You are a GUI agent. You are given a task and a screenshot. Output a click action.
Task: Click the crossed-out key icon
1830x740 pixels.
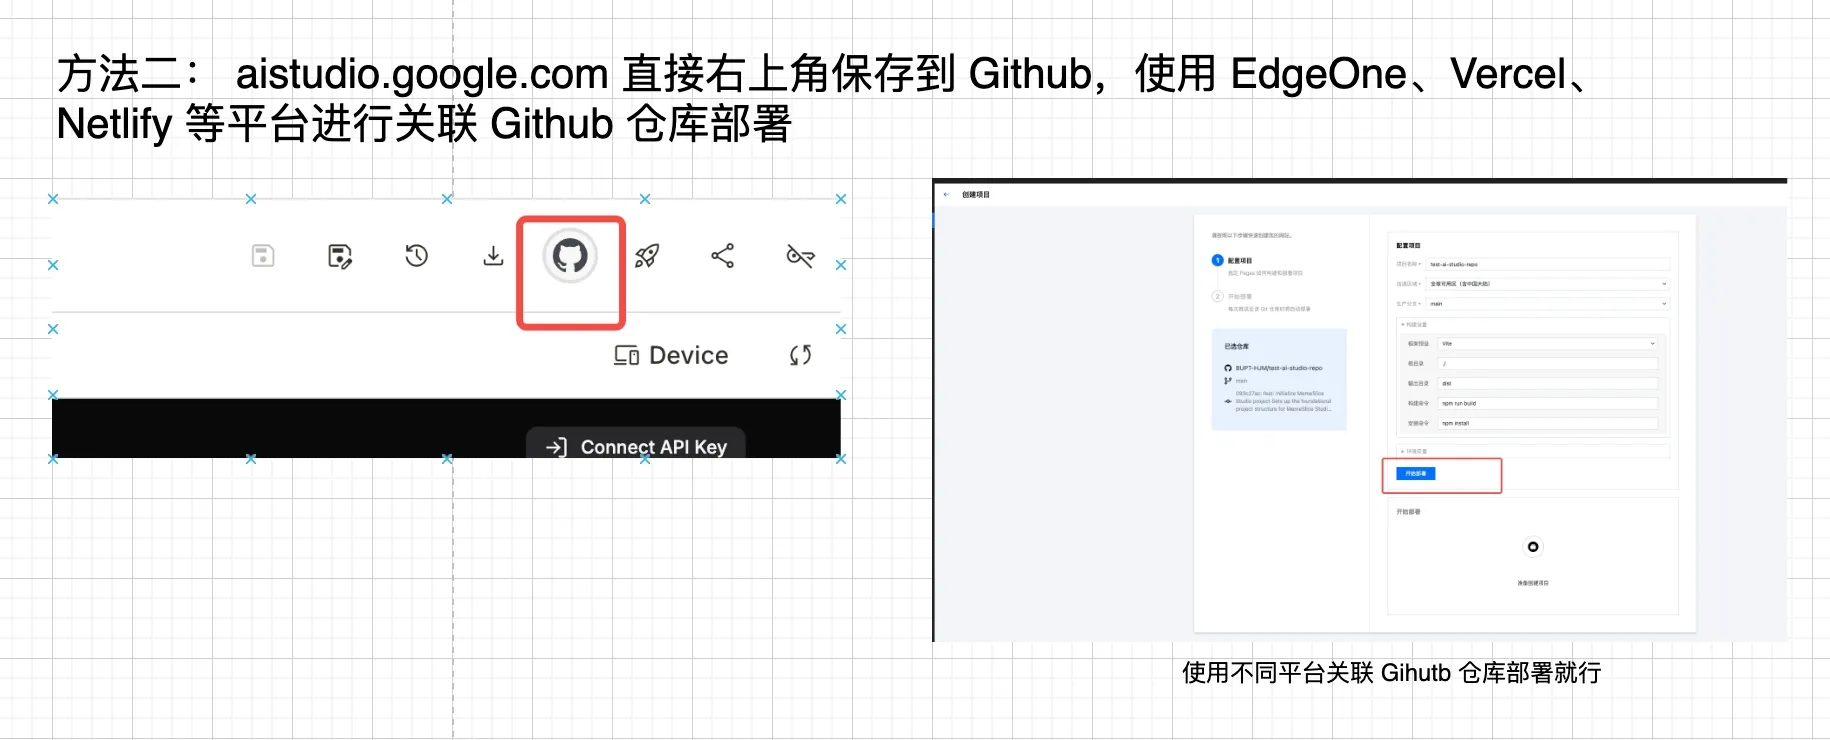coord(800,256)
